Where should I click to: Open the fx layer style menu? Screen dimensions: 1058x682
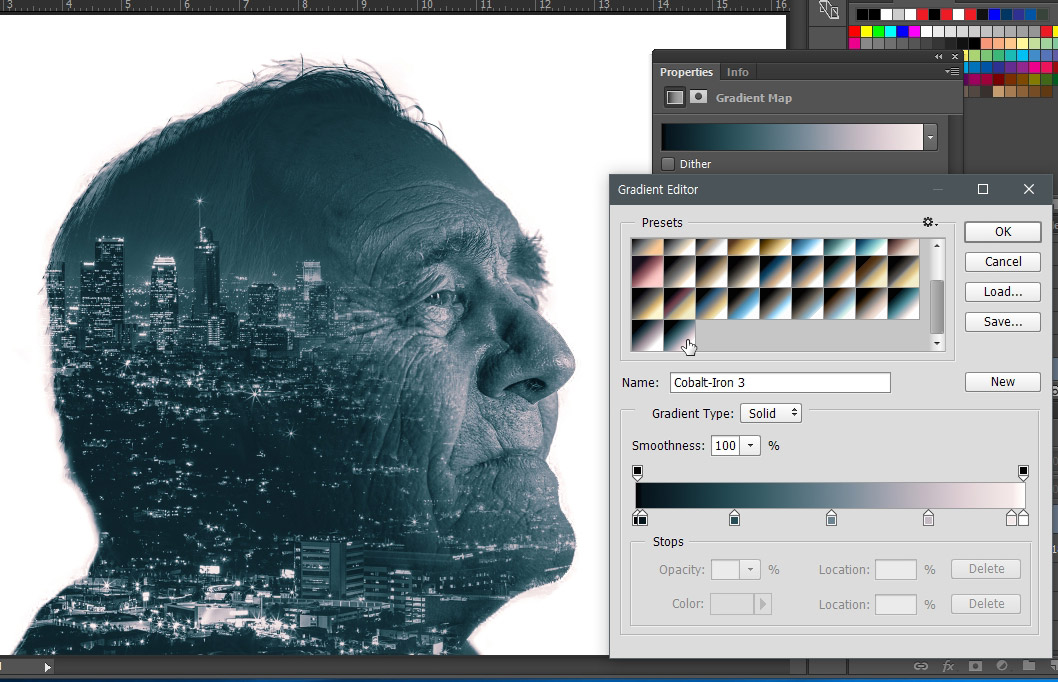(x=948, y=666)
